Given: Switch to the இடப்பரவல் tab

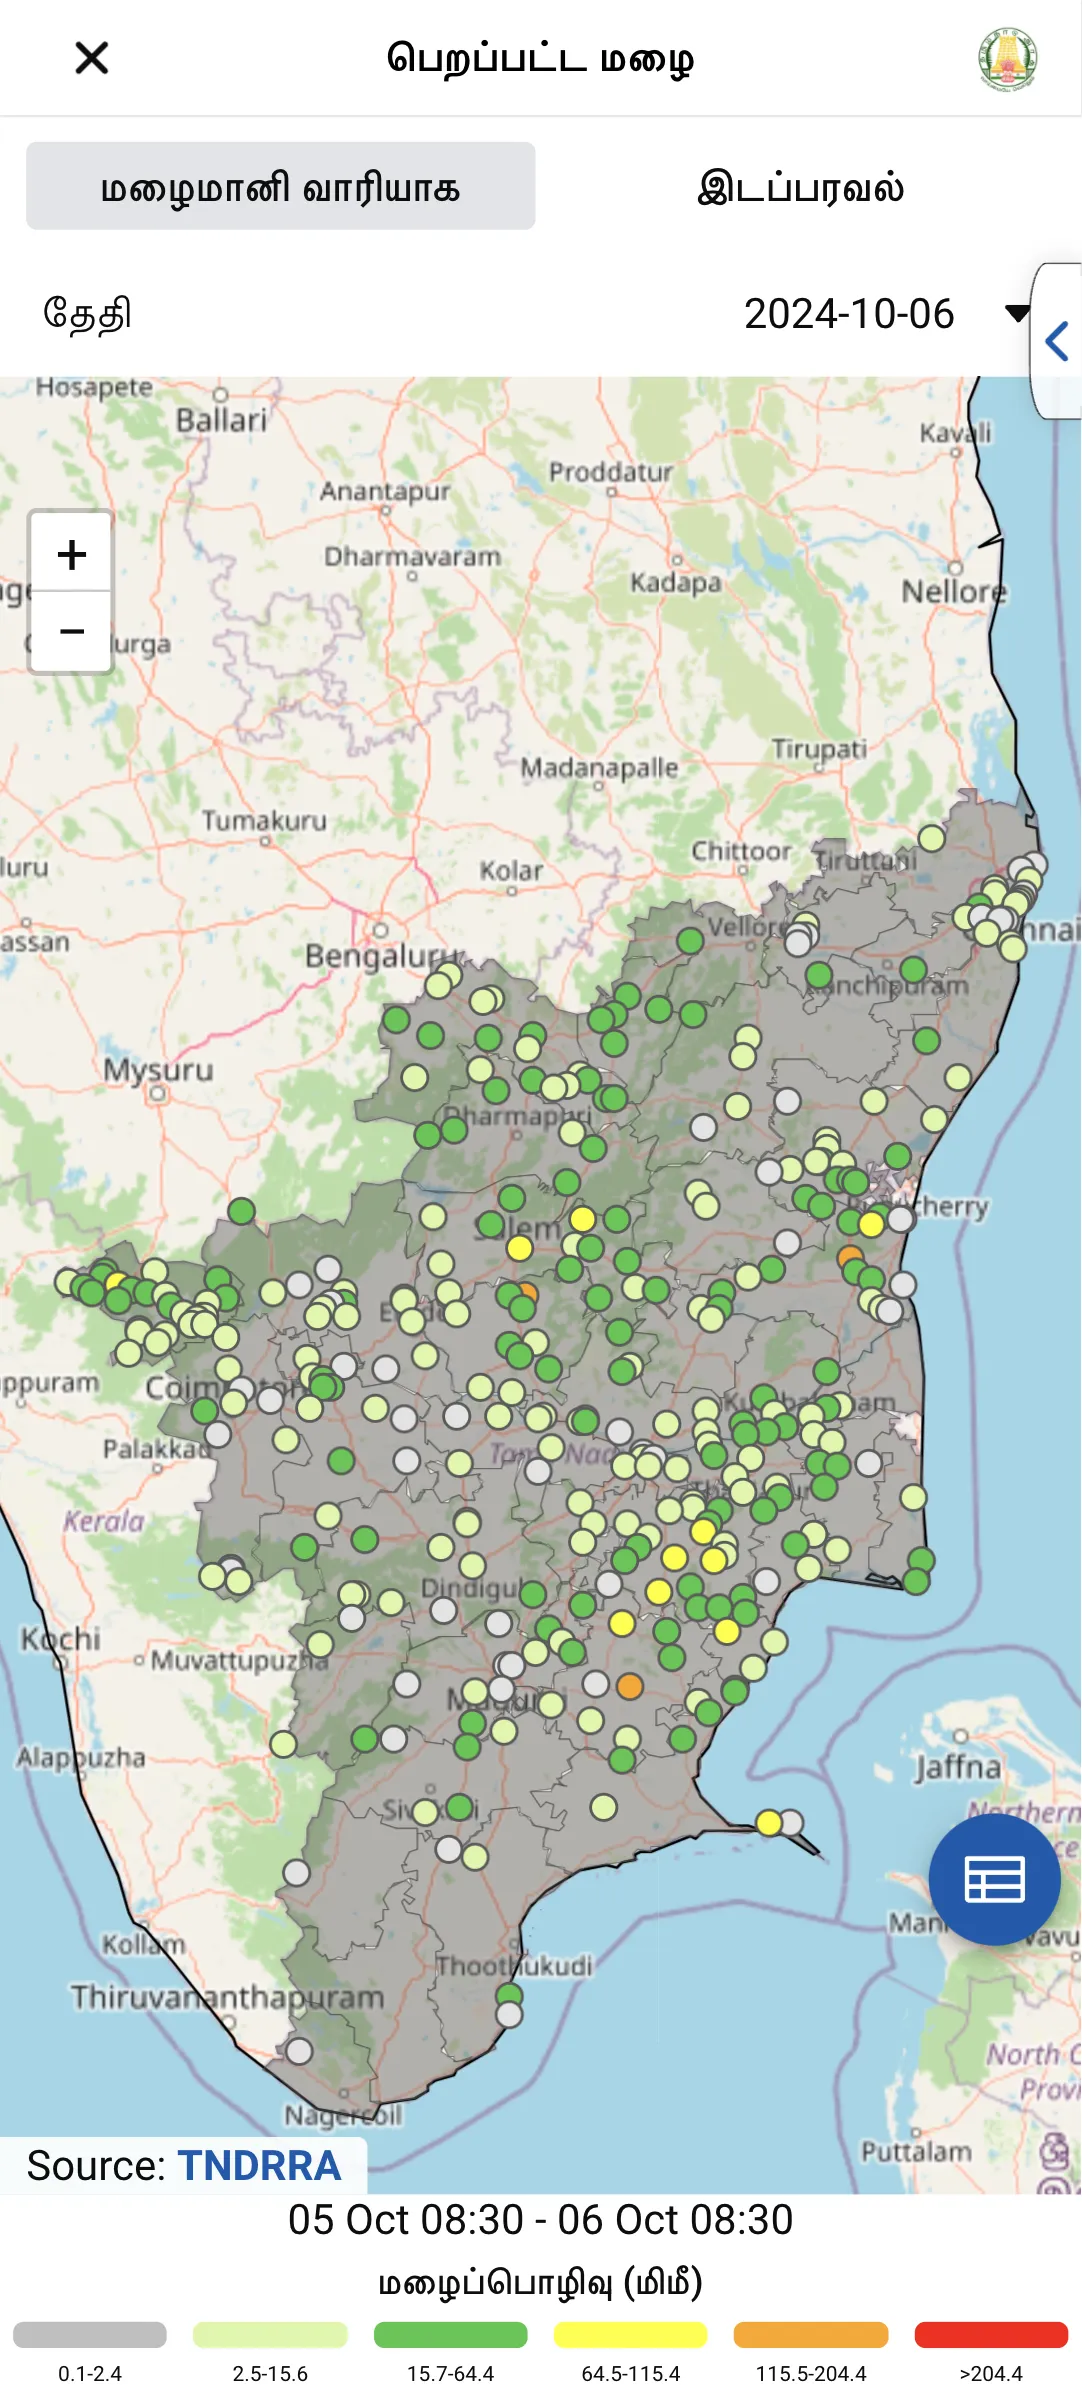Looking at the screenshot, I should click(801, 187).
